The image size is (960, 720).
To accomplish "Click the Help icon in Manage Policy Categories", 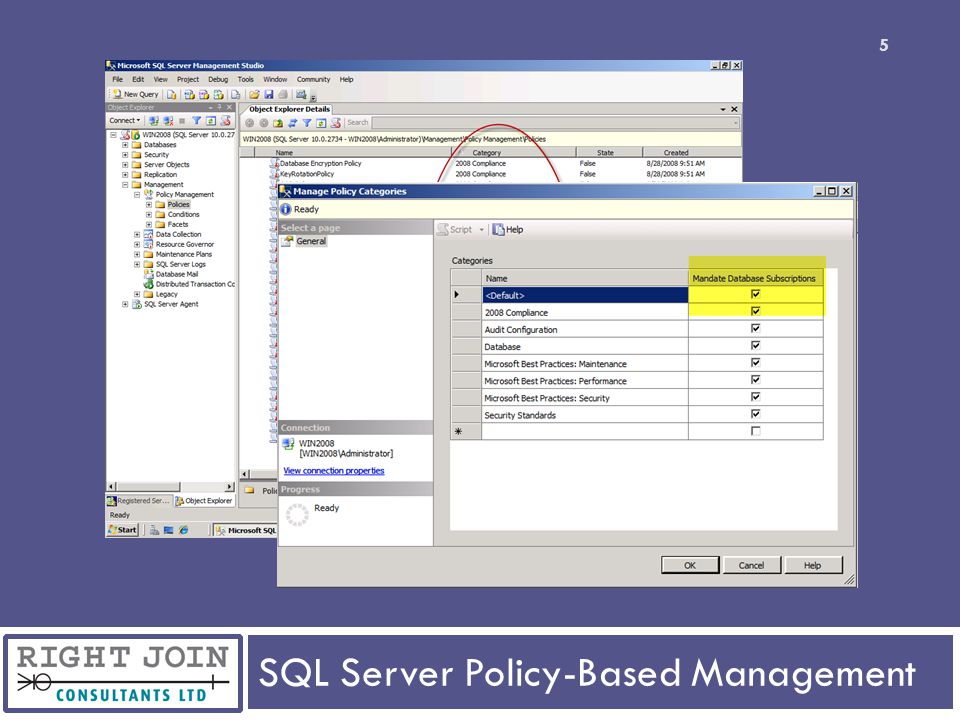I will click(x=498, y=230).
